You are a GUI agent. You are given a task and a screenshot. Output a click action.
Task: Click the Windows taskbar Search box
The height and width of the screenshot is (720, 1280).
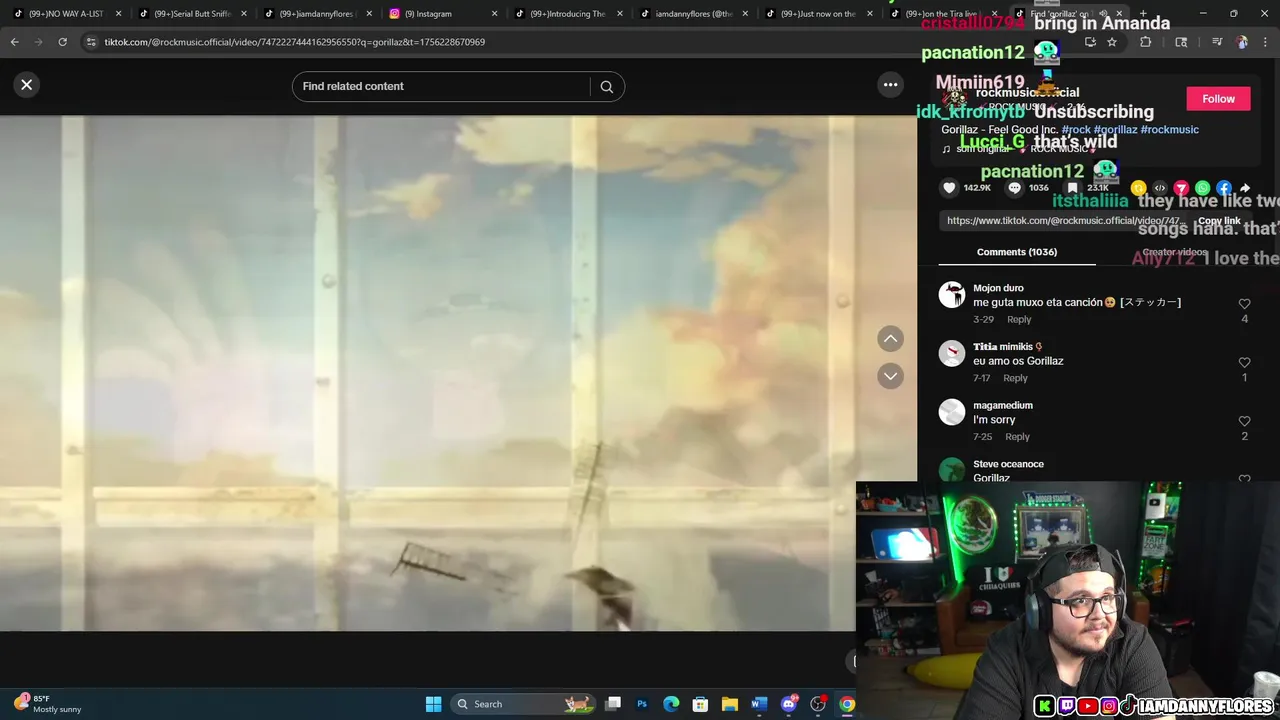[522, 704]
